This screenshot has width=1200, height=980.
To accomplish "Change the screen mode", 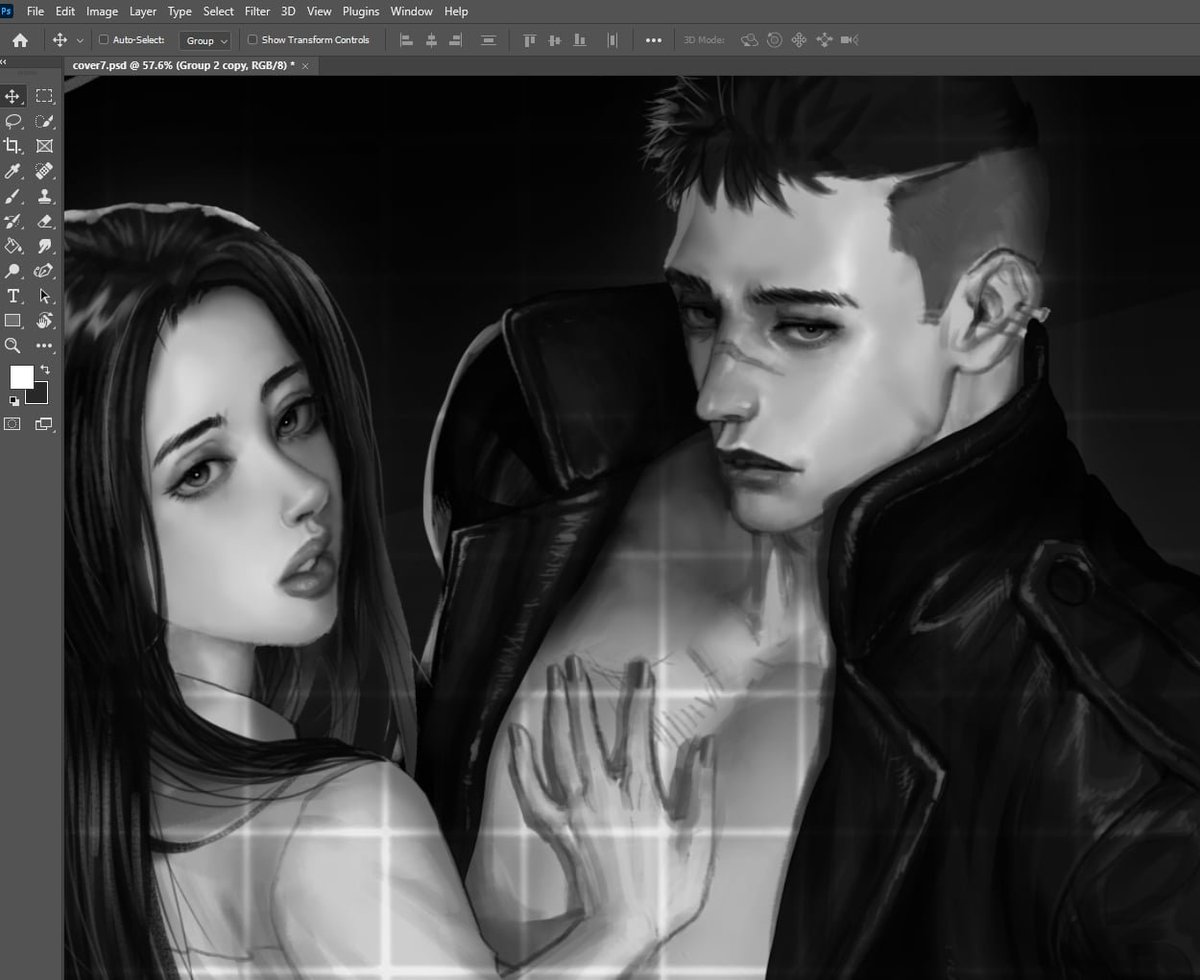I will 44,424.
